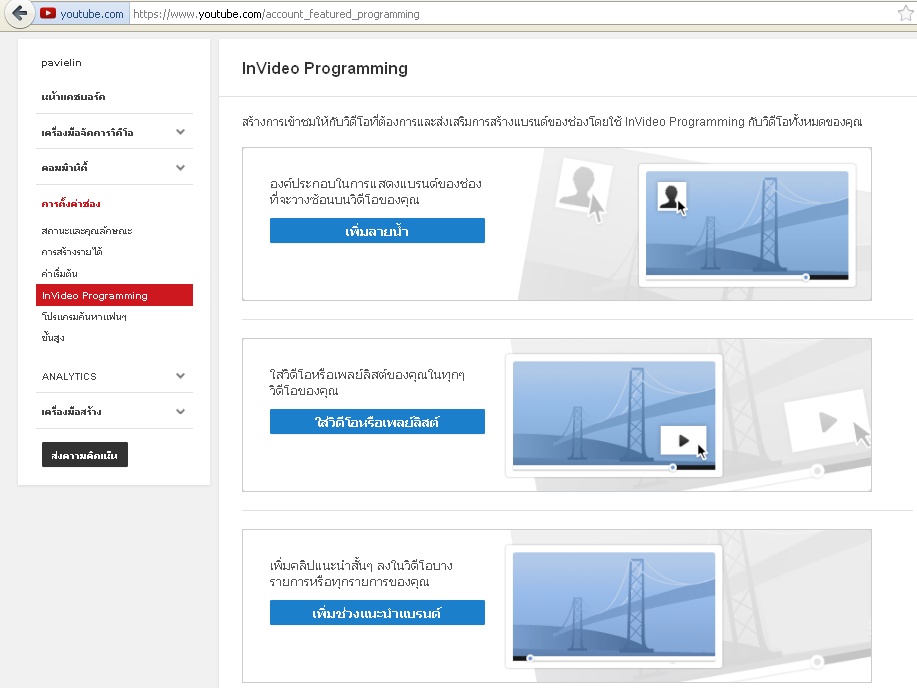Screen dimensions: 917x688
Task: Click the large faded avatar icon
Action: (584, 184)
